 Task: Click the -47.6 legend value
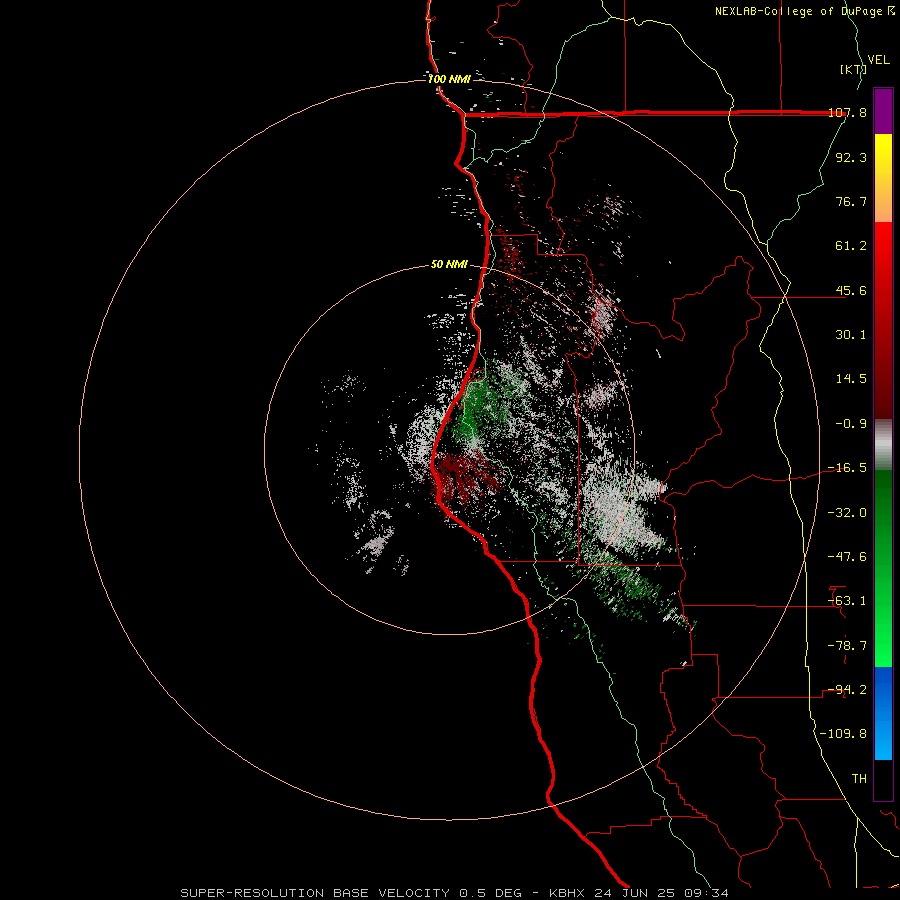click(847, 557)
